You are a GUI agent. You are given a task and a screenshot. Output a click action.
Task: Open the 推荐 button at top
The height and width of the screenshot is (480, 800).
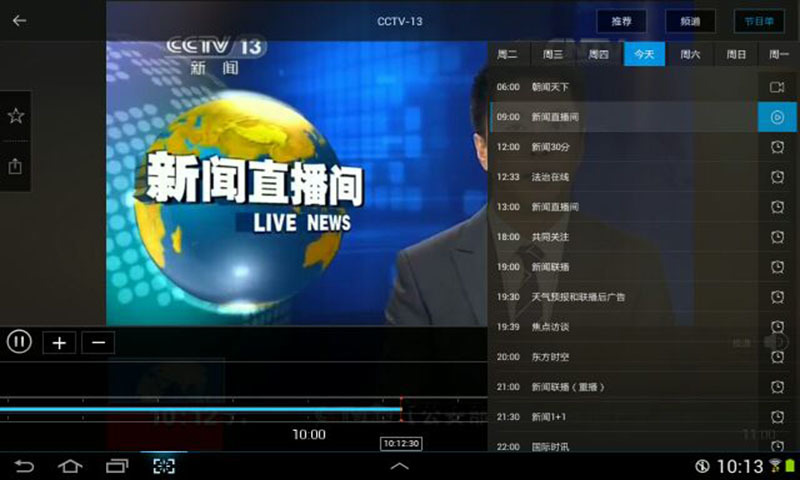coord(621,21)
